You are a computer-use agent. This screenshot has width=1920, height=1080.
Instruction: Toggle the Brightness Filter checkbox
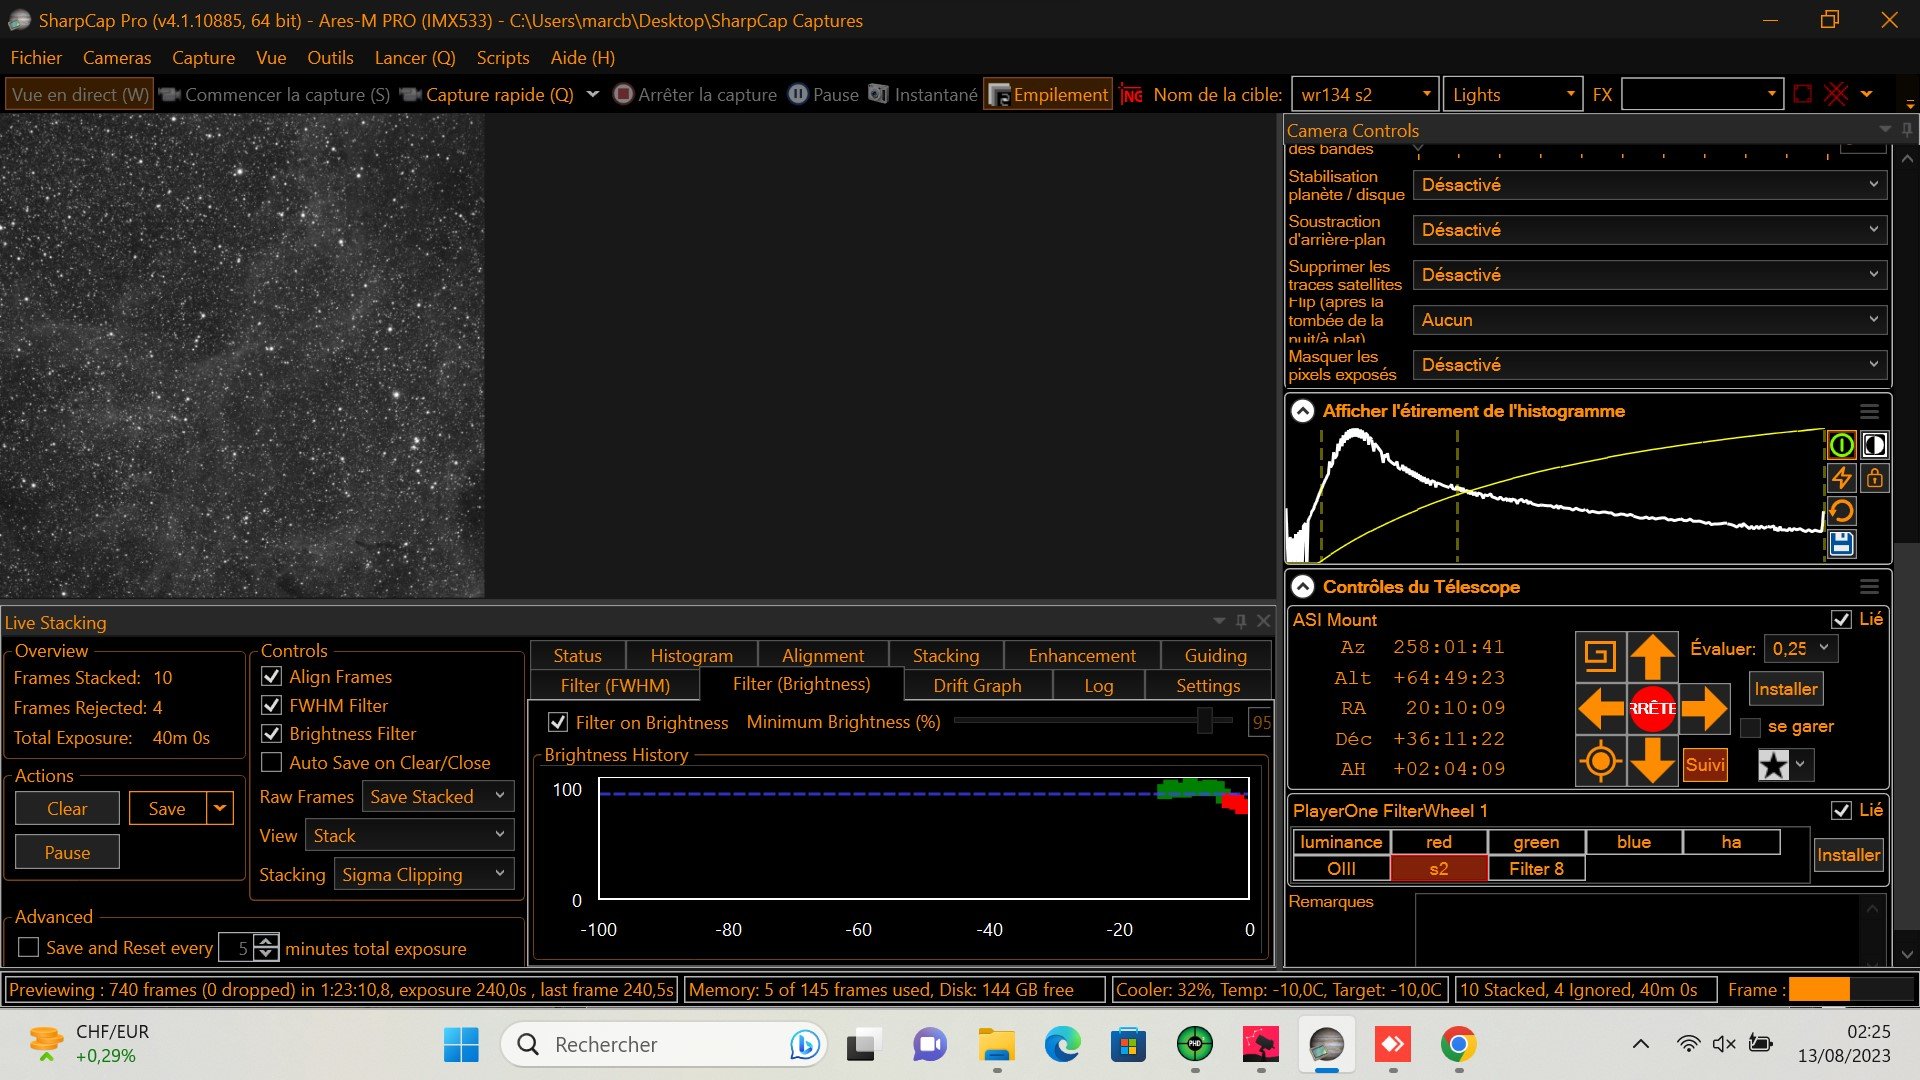(x=271, y=733)
